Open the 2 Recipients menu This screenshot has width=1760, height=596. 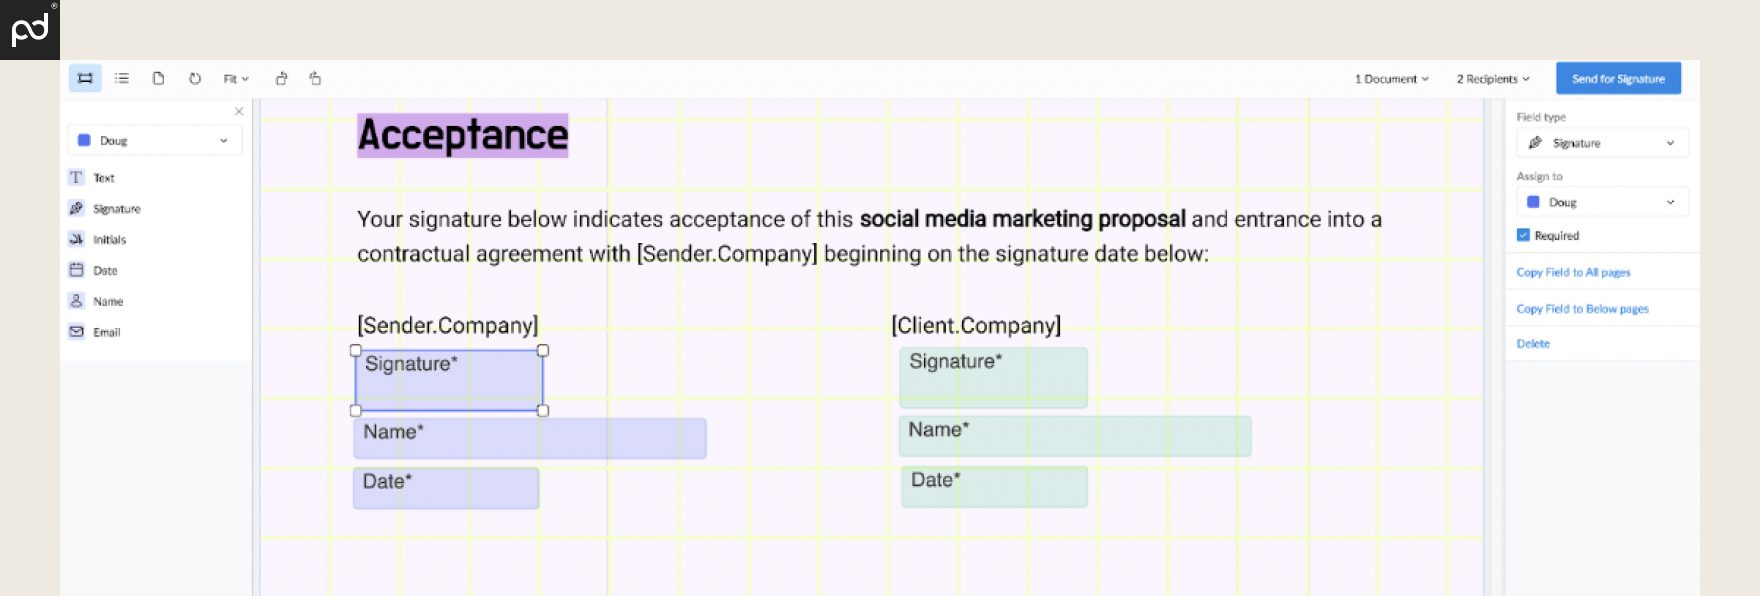point(1492,79)
